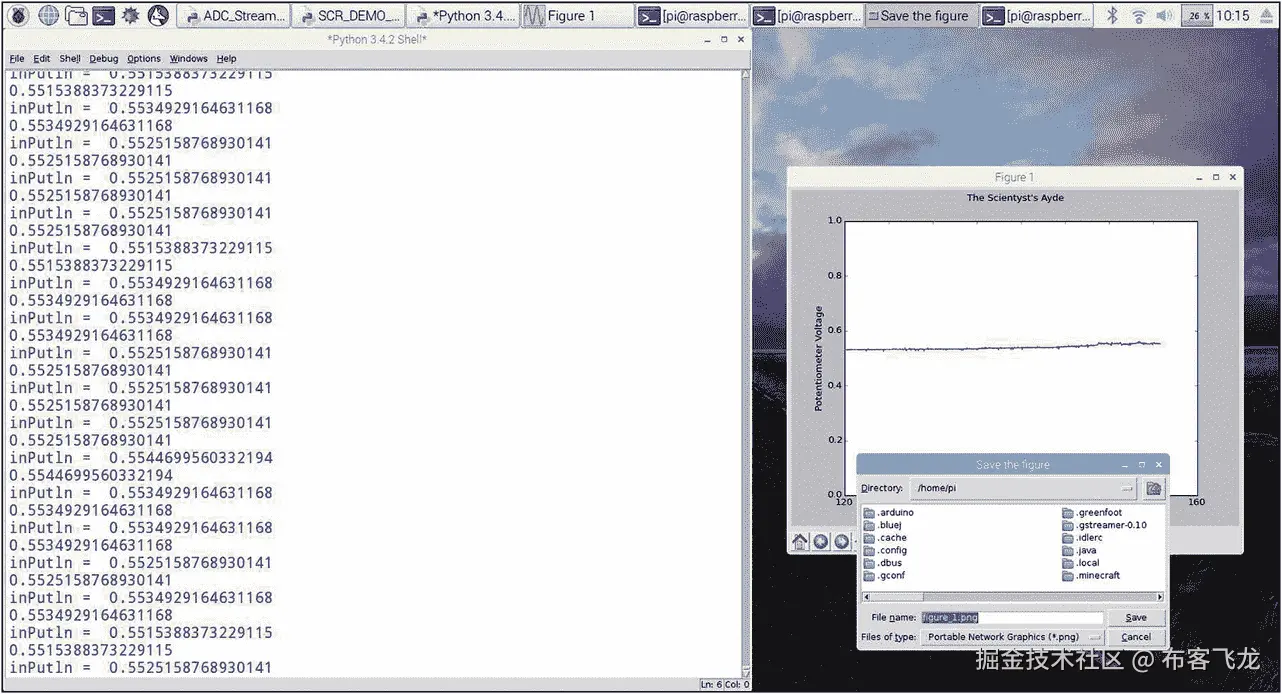
Task: Open the Debug menu in the Python shell
Action: [x=103, y=58]
